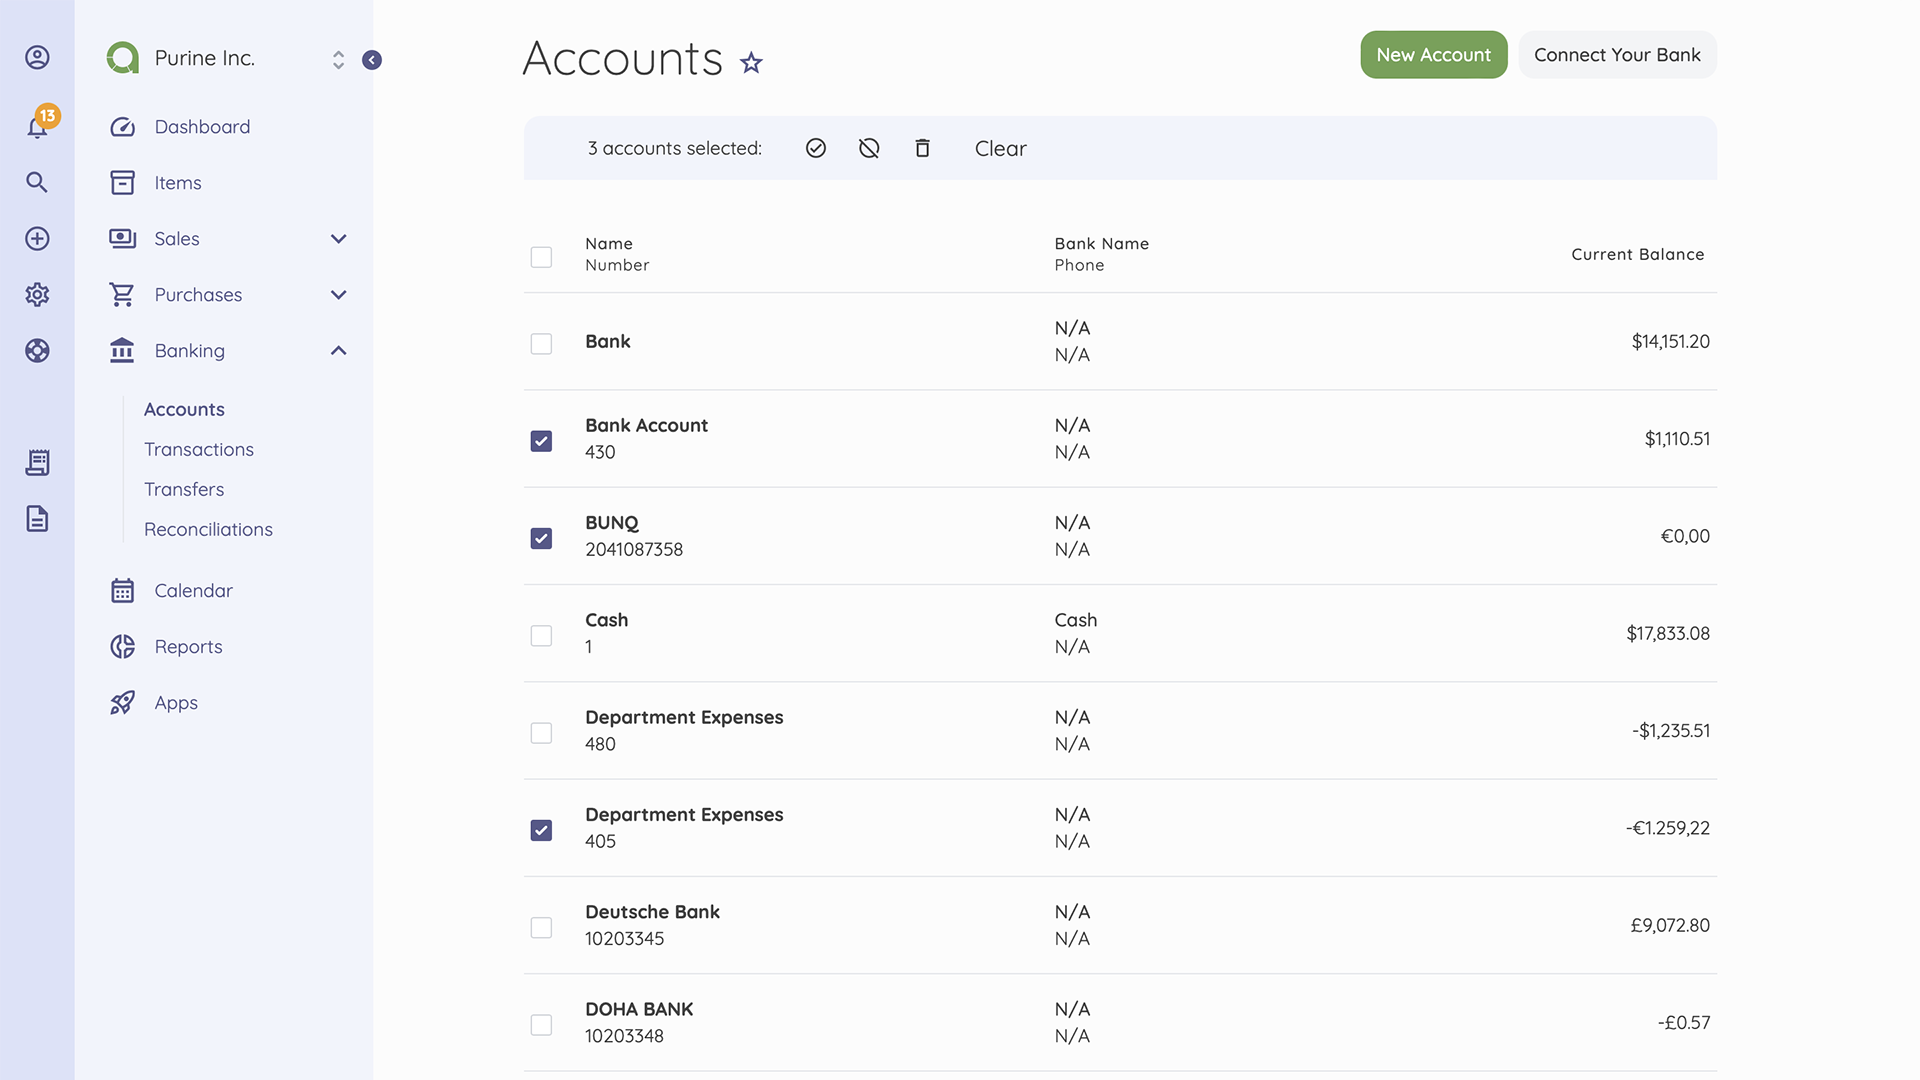Expand the Purchases section
The height and width of the screenshot is (1080, 1920).
click(338, 295)
